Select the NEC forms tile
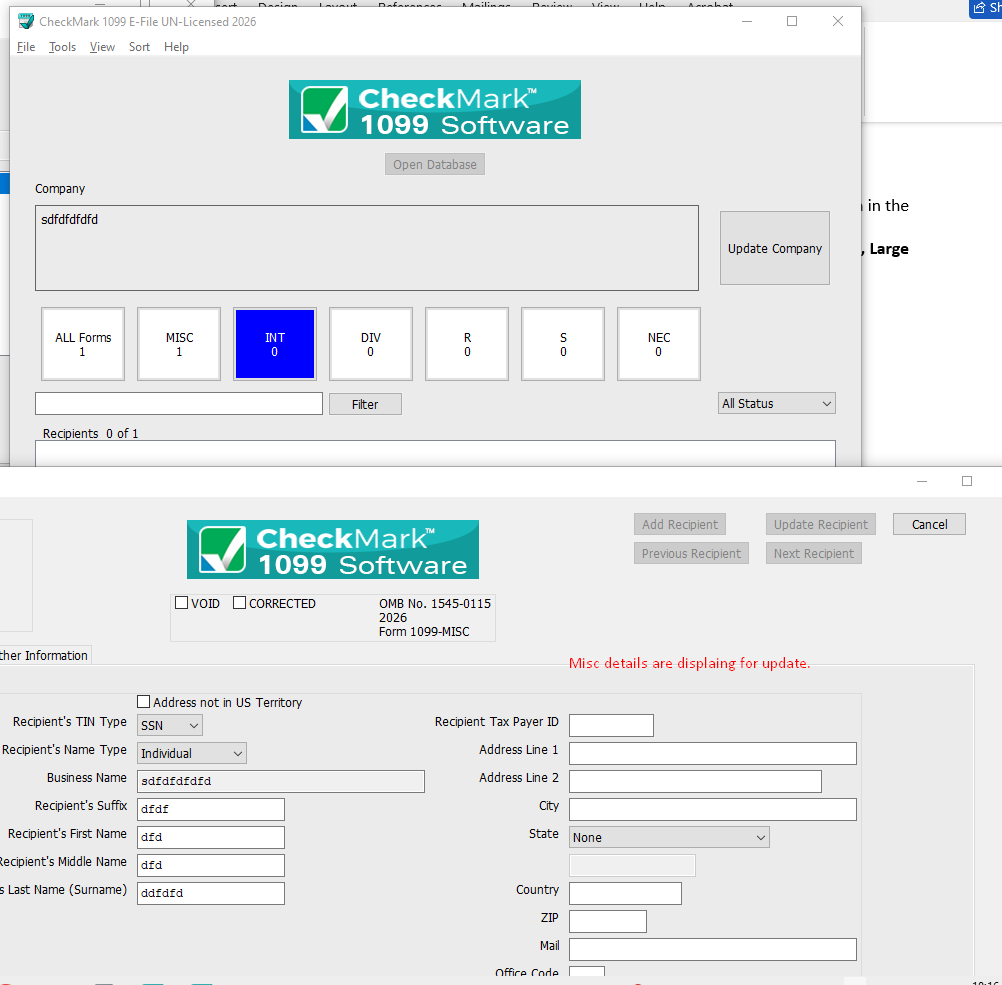The width and height of the screenshot is (1002, 985). pyautogui.click(x=659, y=344)
